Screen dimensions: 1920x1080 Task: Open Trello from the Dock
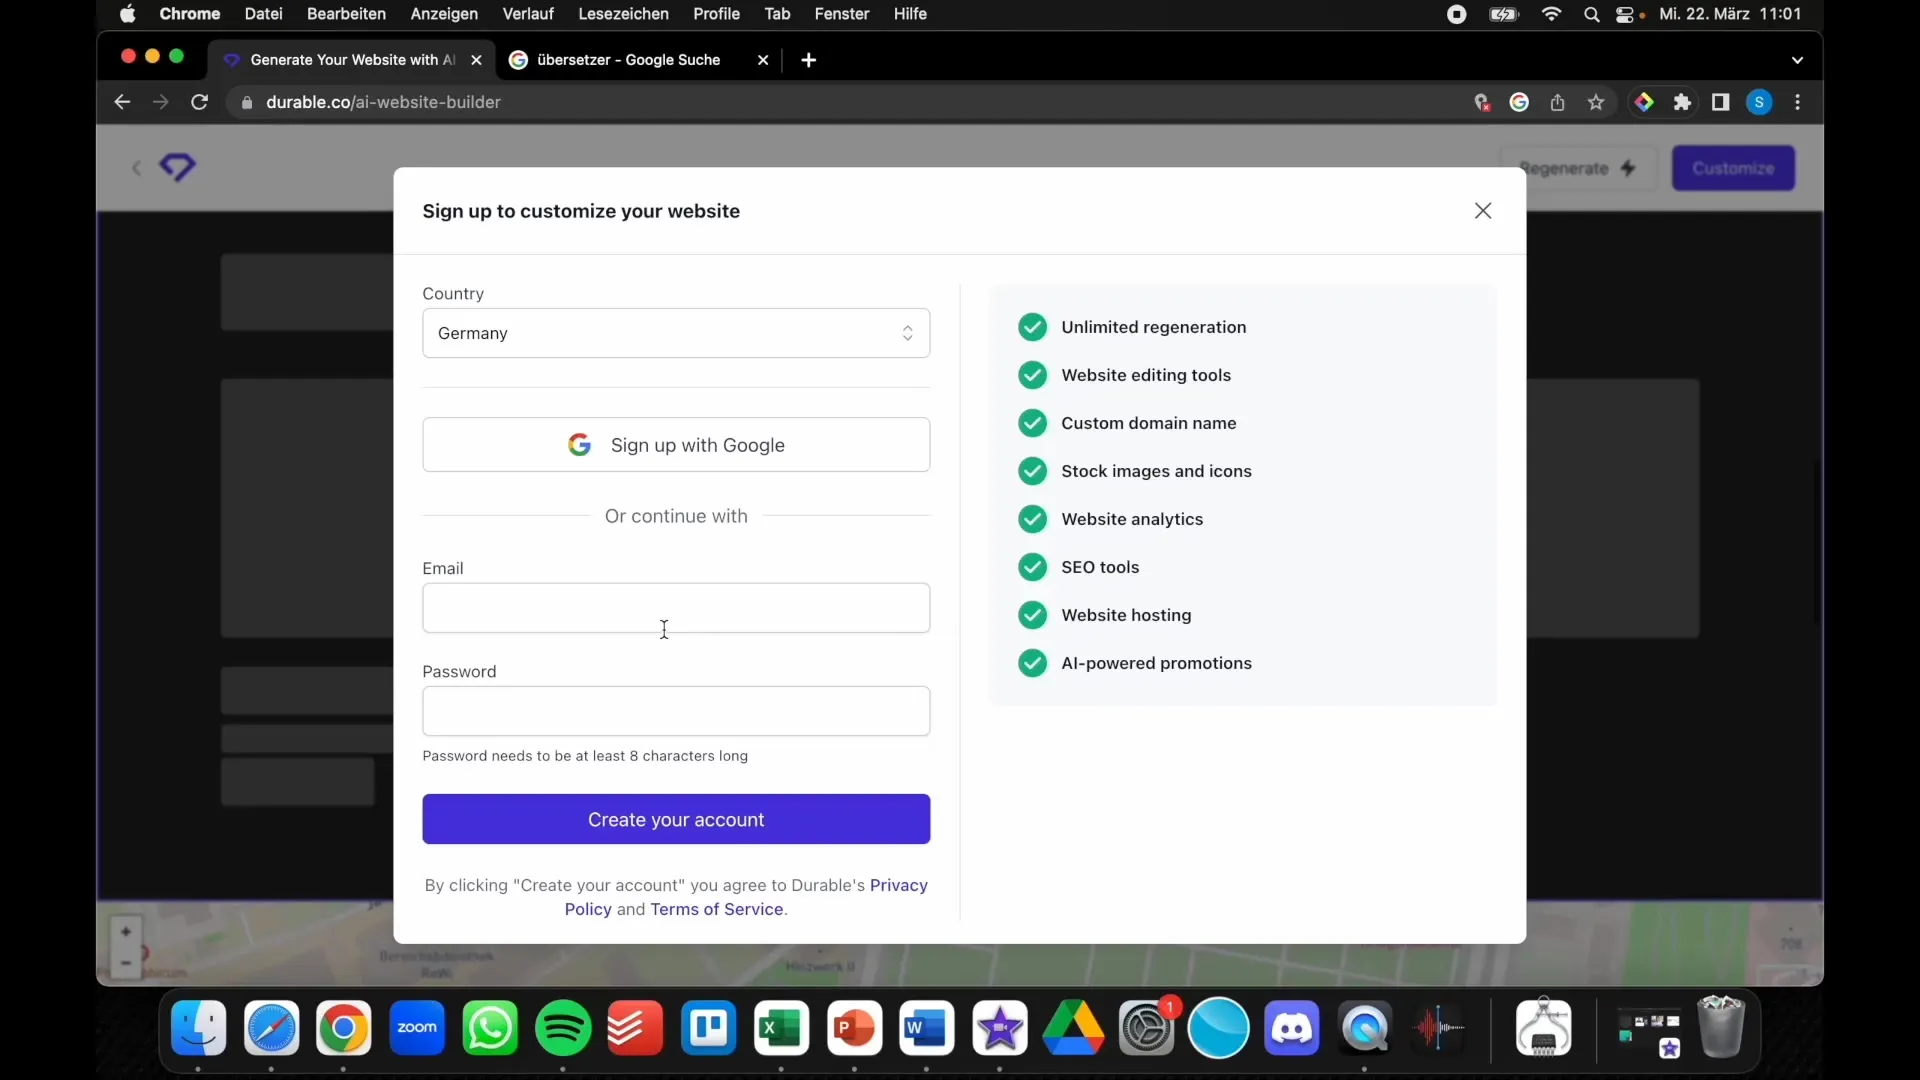coord(709,1028)
